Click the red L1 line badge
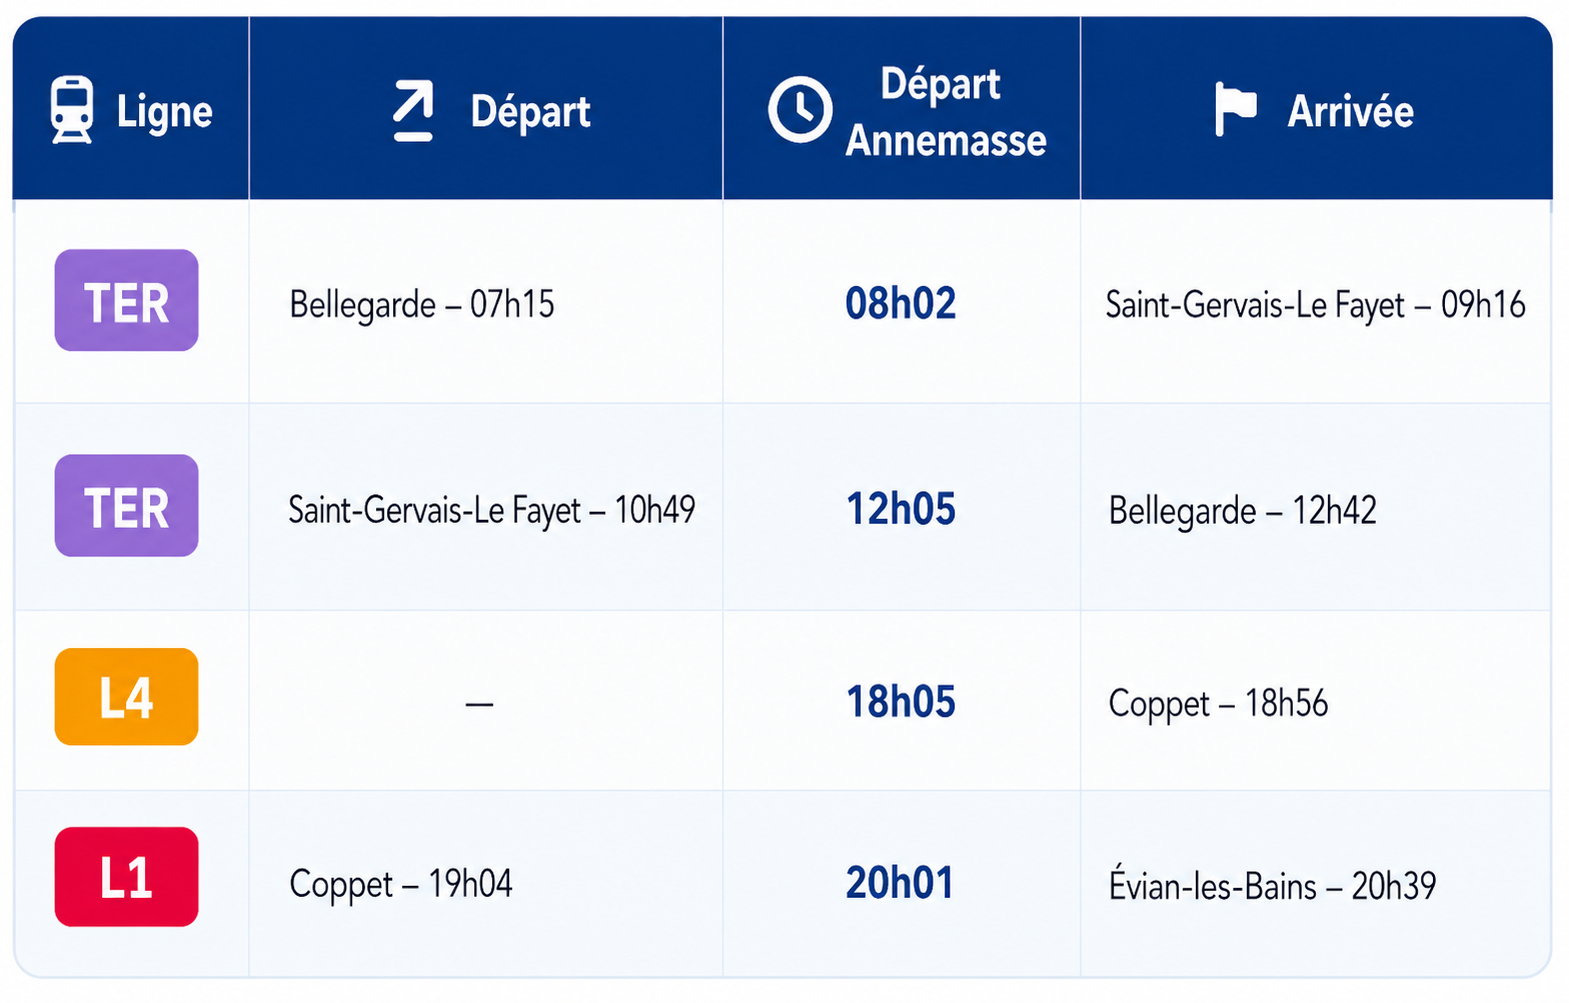The width and height of the screenshot is (1569, 1003). [x=126, y=877]
